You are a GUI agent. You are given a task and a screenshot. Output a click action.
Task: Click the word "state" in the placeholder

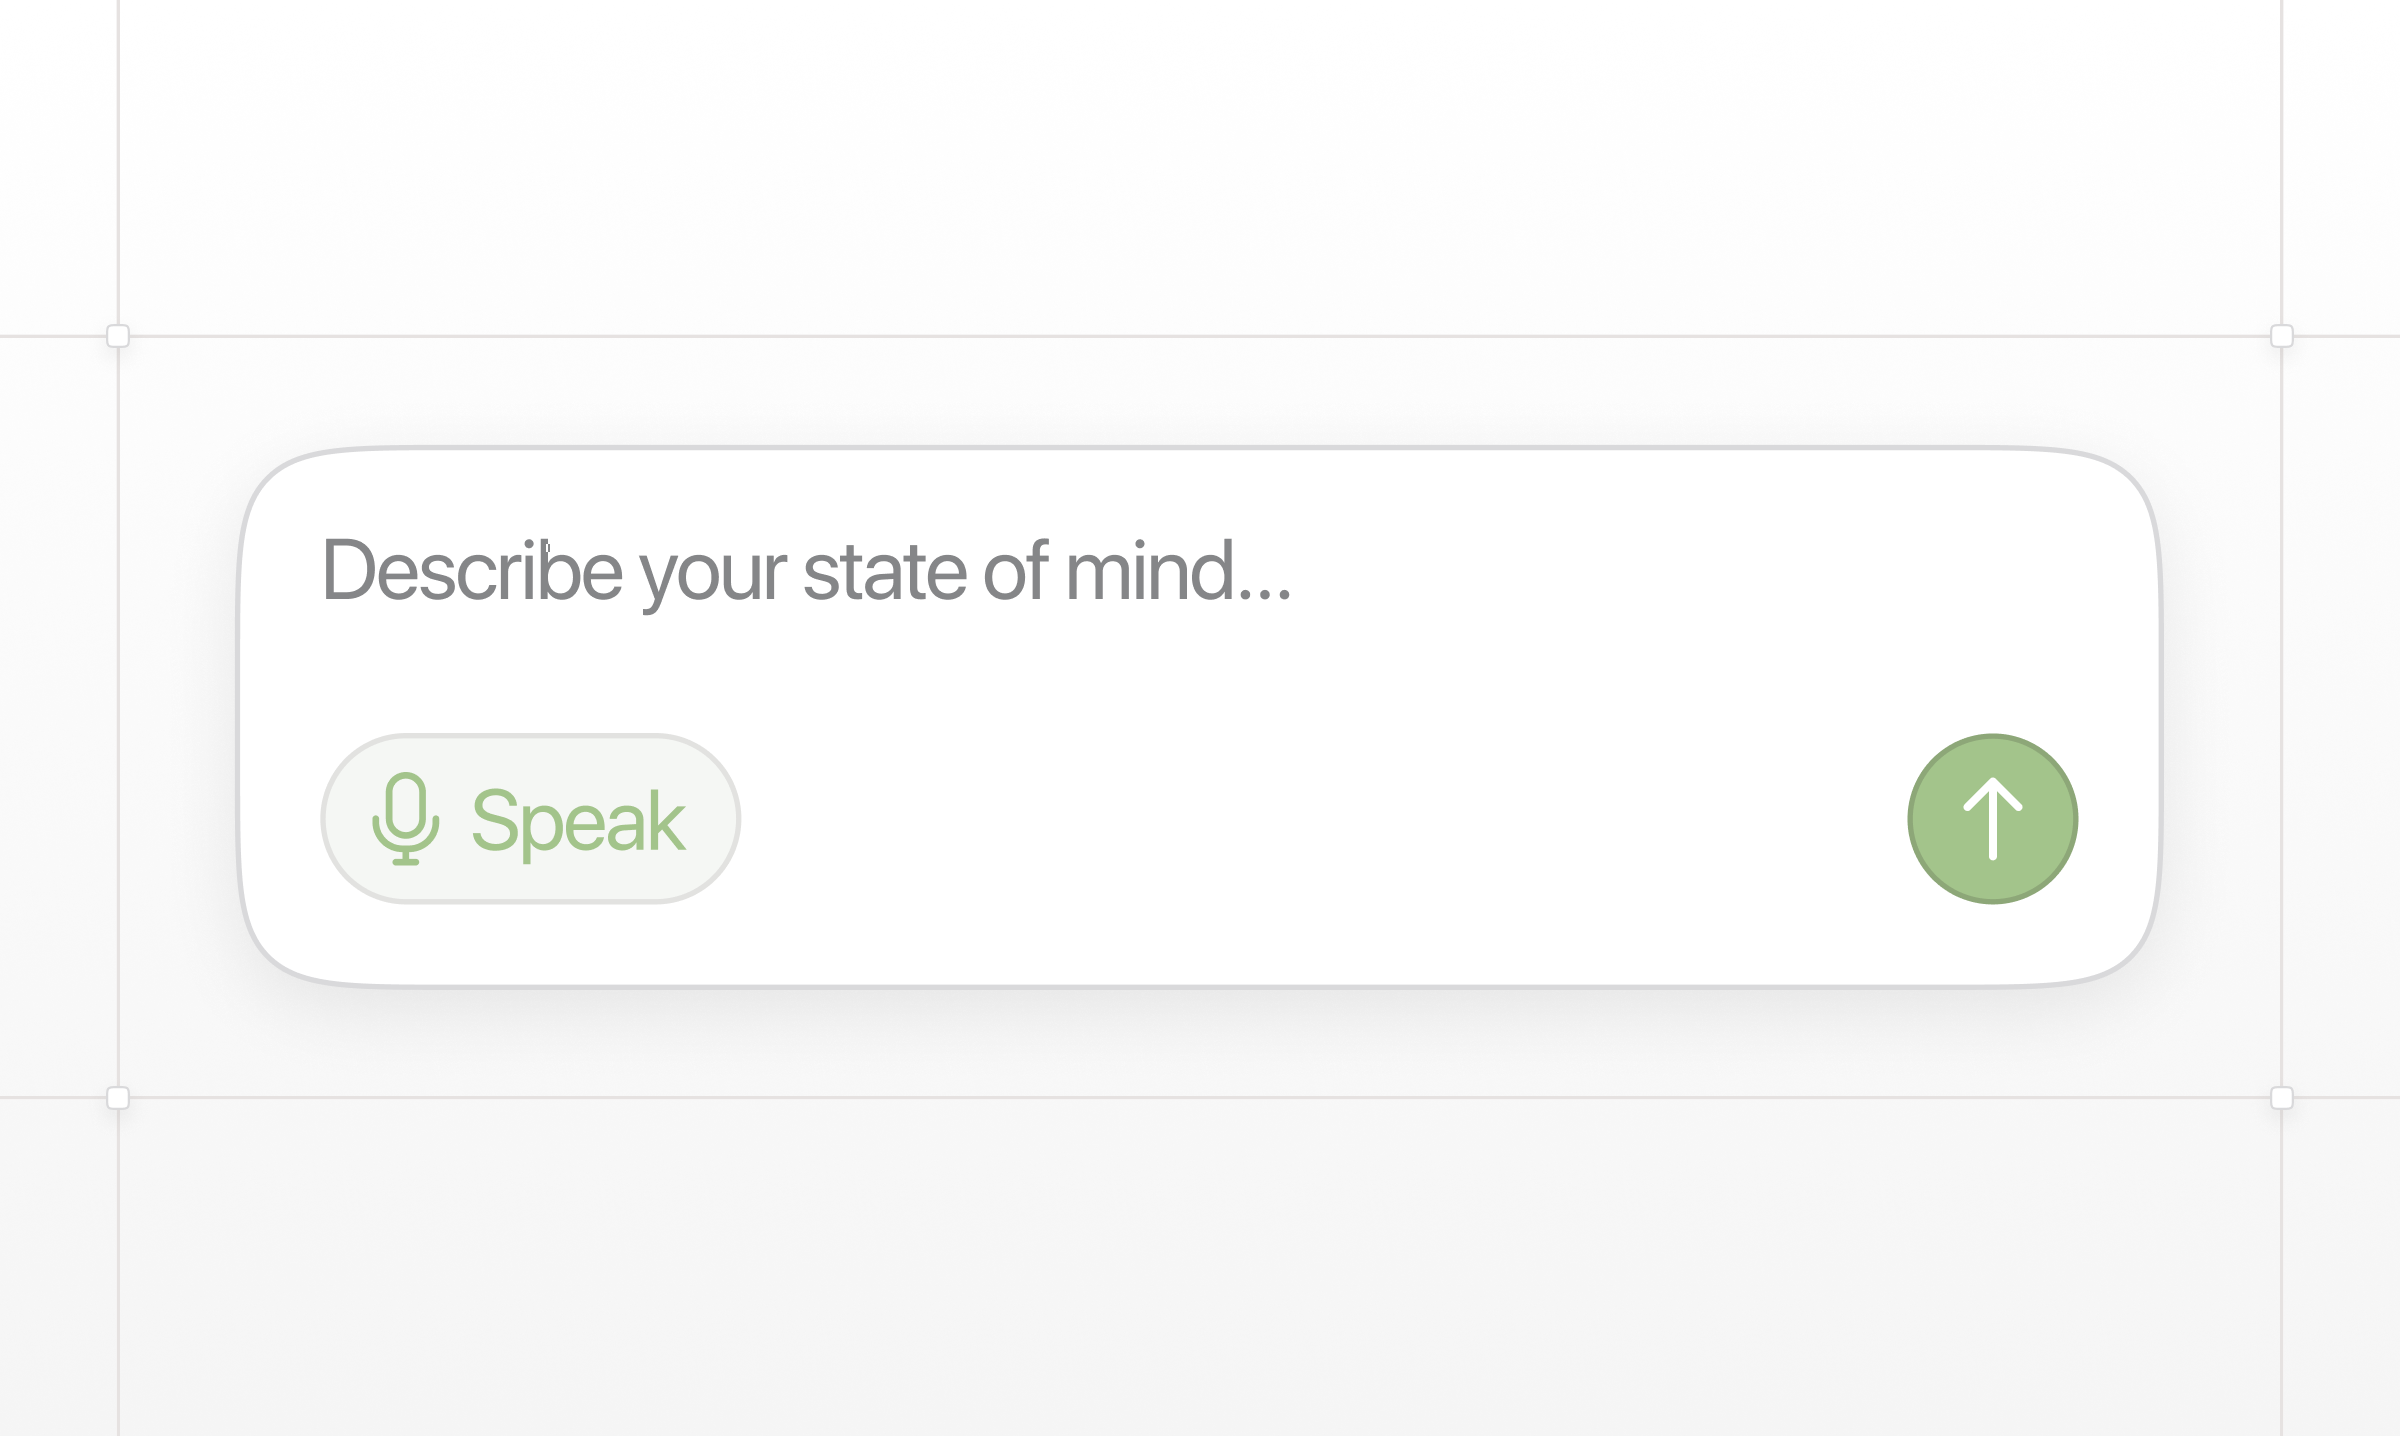point(884,571)
